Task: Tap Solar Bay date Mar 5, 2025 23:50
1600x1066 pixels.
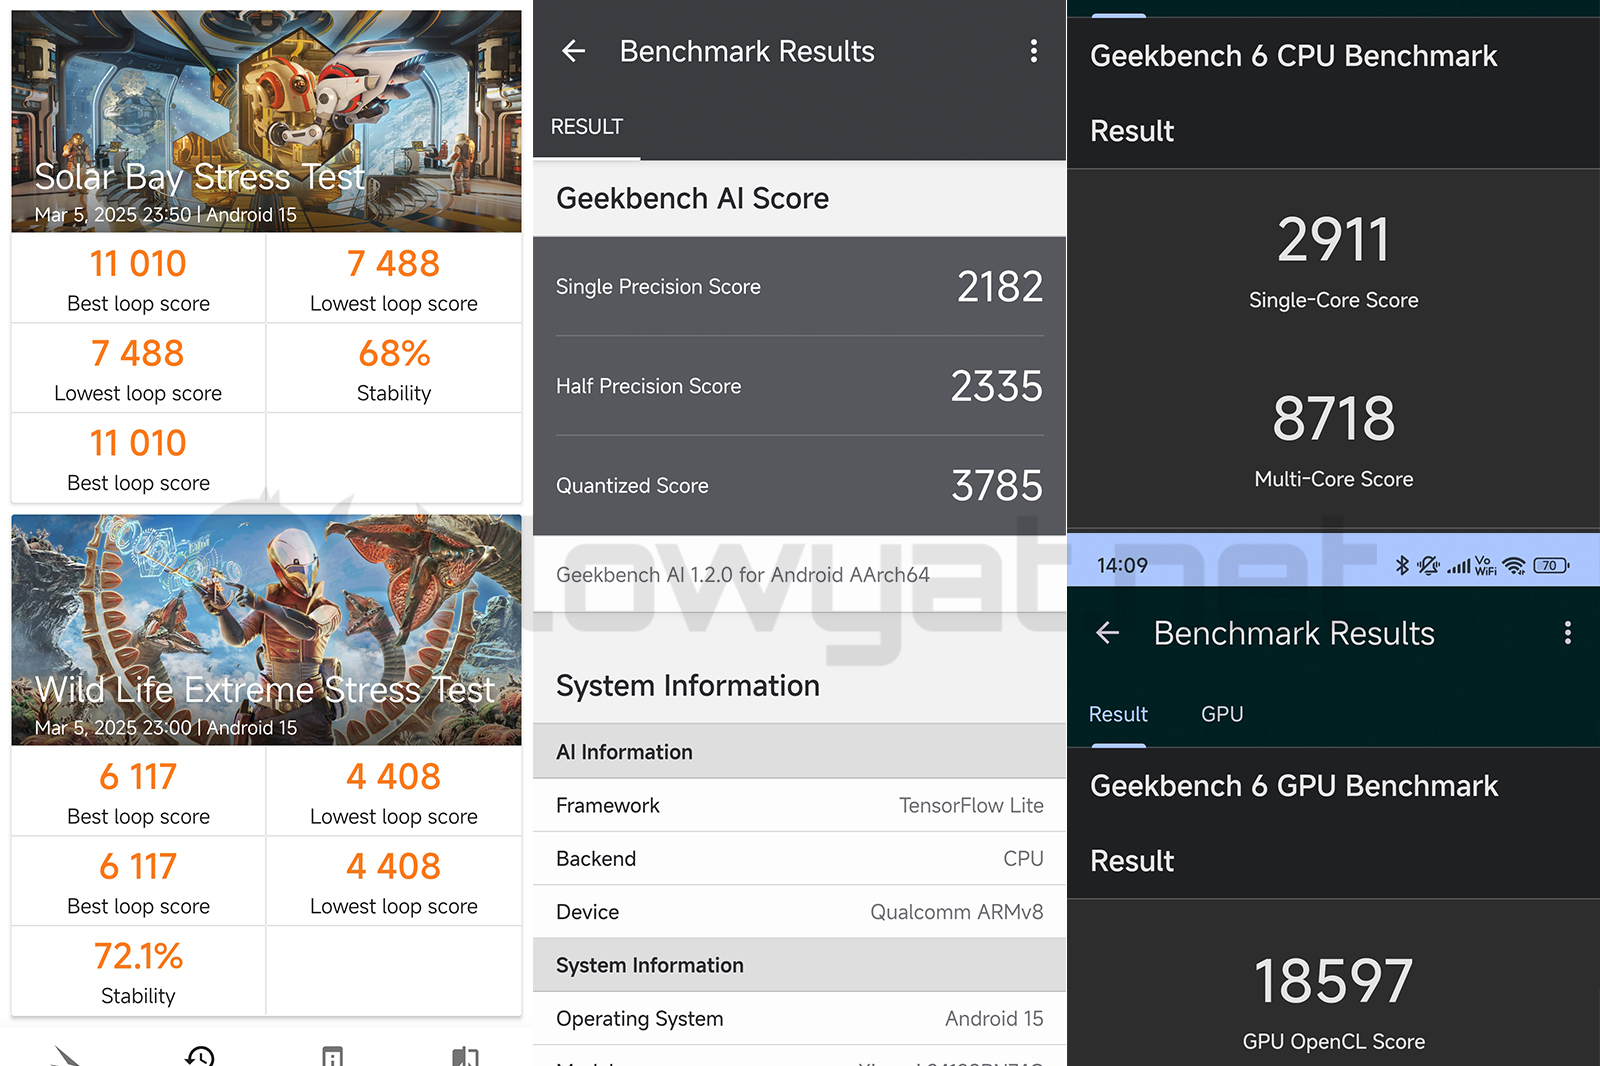Action: (113, 215)
